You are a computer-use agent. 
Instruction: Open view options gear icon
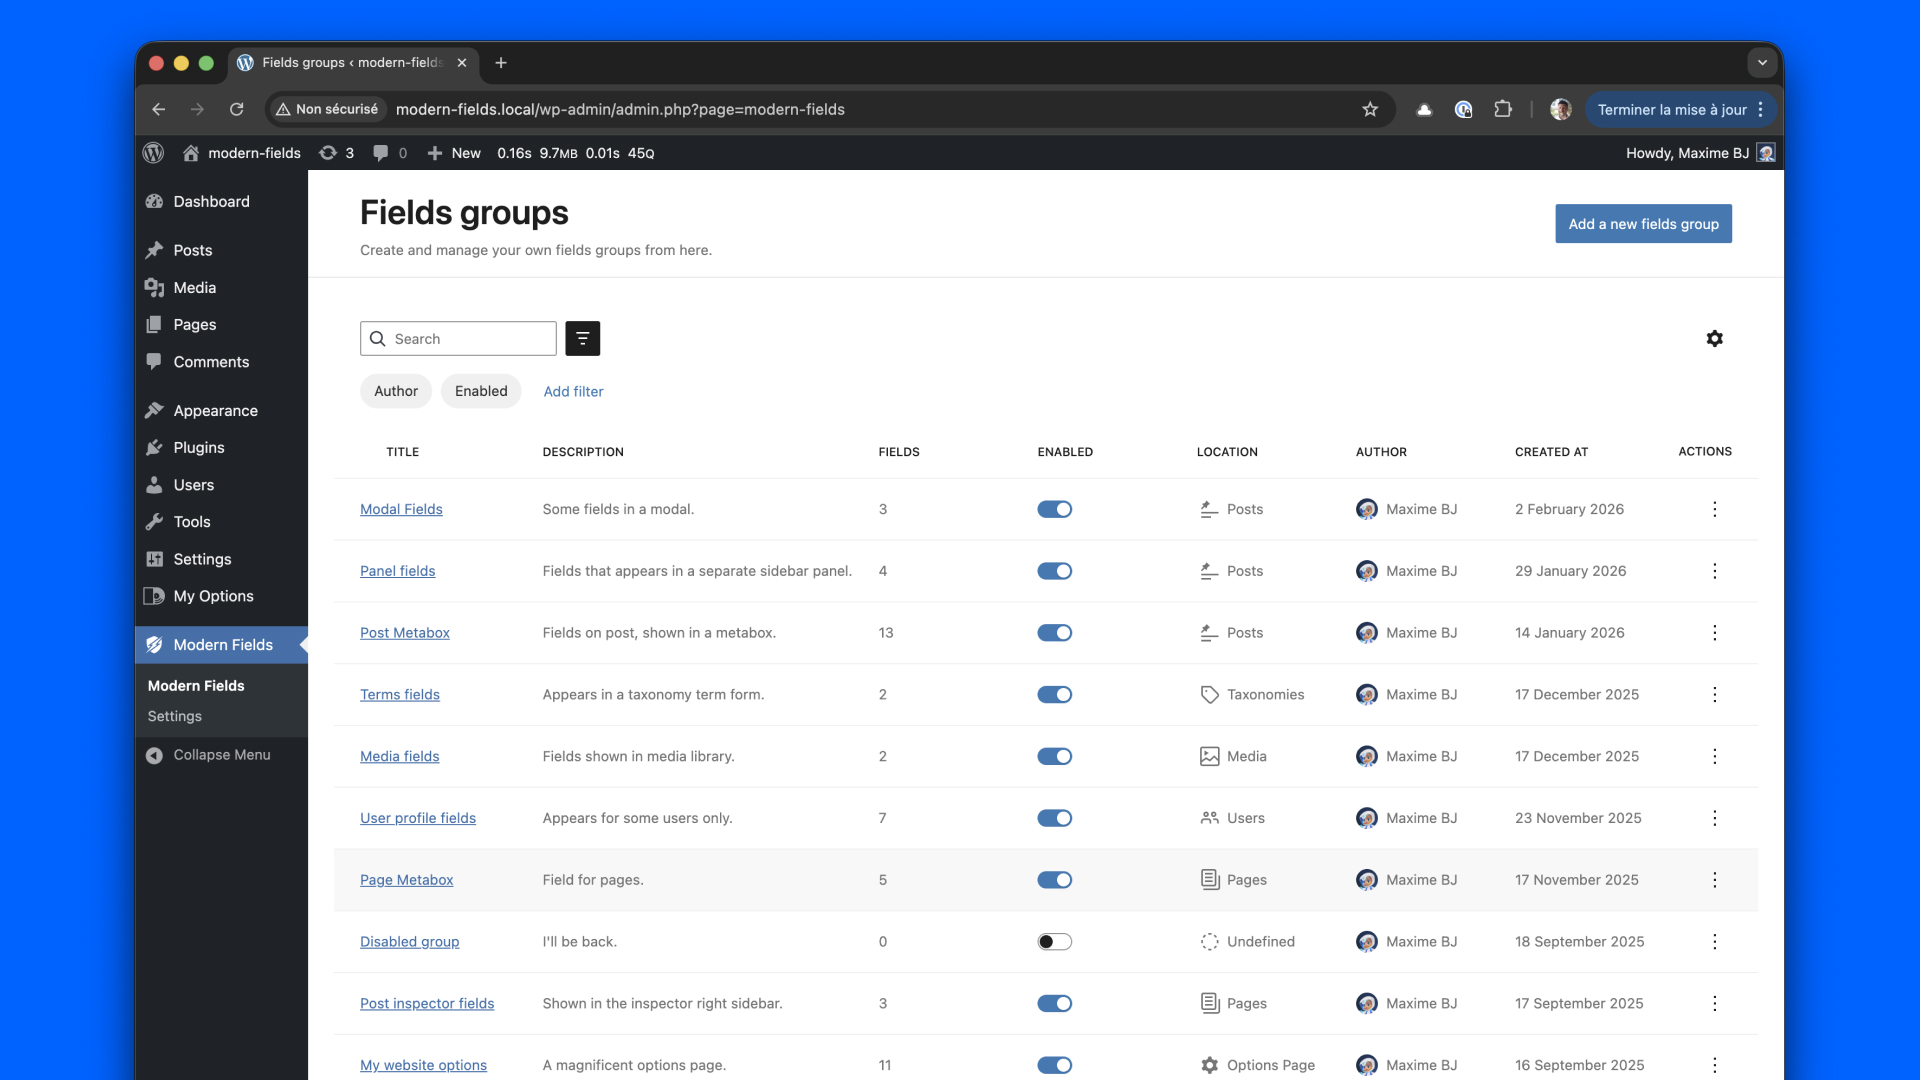coord(1714,339)
